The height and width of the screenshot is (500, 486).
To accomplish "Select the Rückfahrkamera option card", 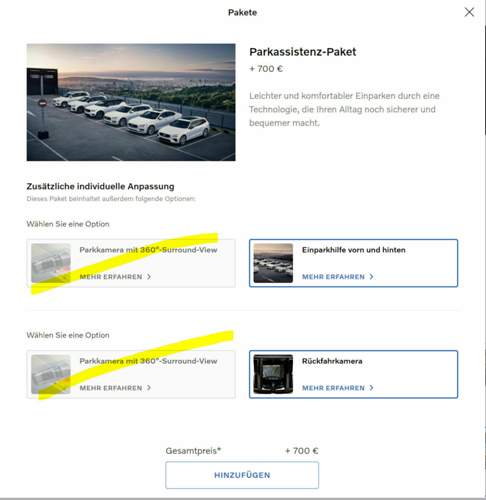I will [353, 374].
